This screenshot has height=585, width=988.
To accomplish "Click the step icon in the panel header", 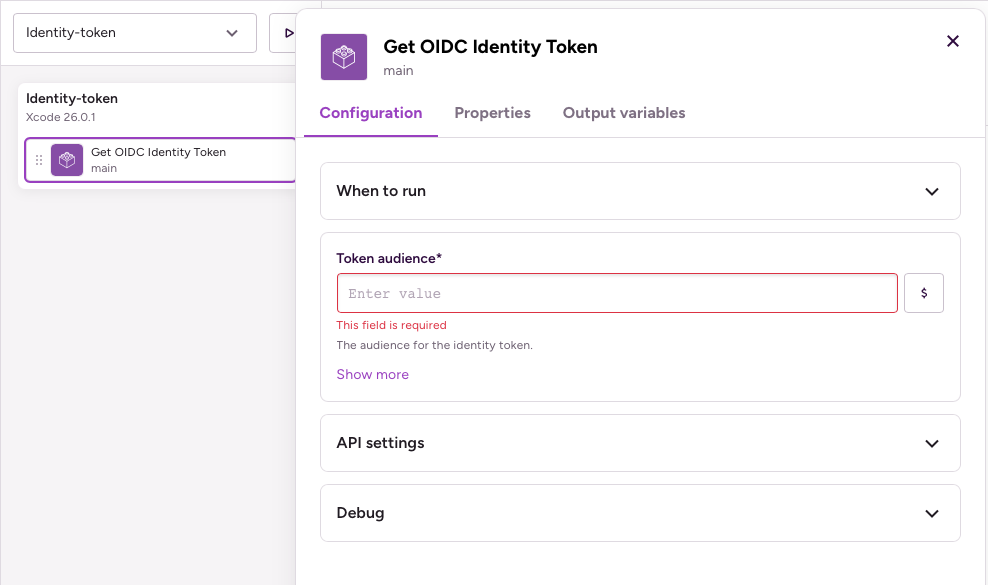I will point(343,56).
